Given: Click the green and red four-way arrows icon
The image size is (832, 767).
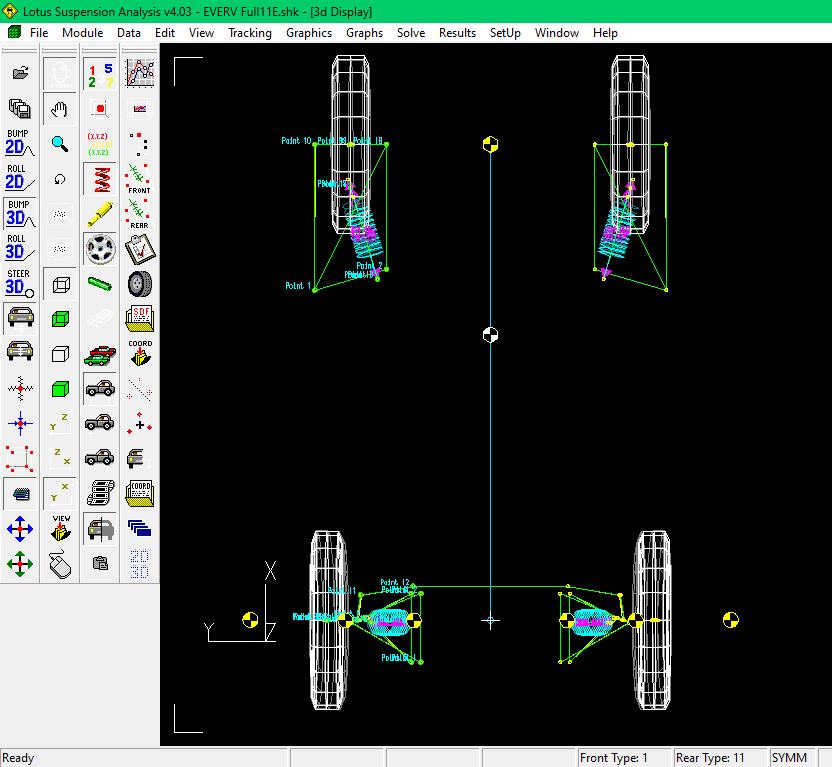Looking at the screenshot, I should point(20,564).
